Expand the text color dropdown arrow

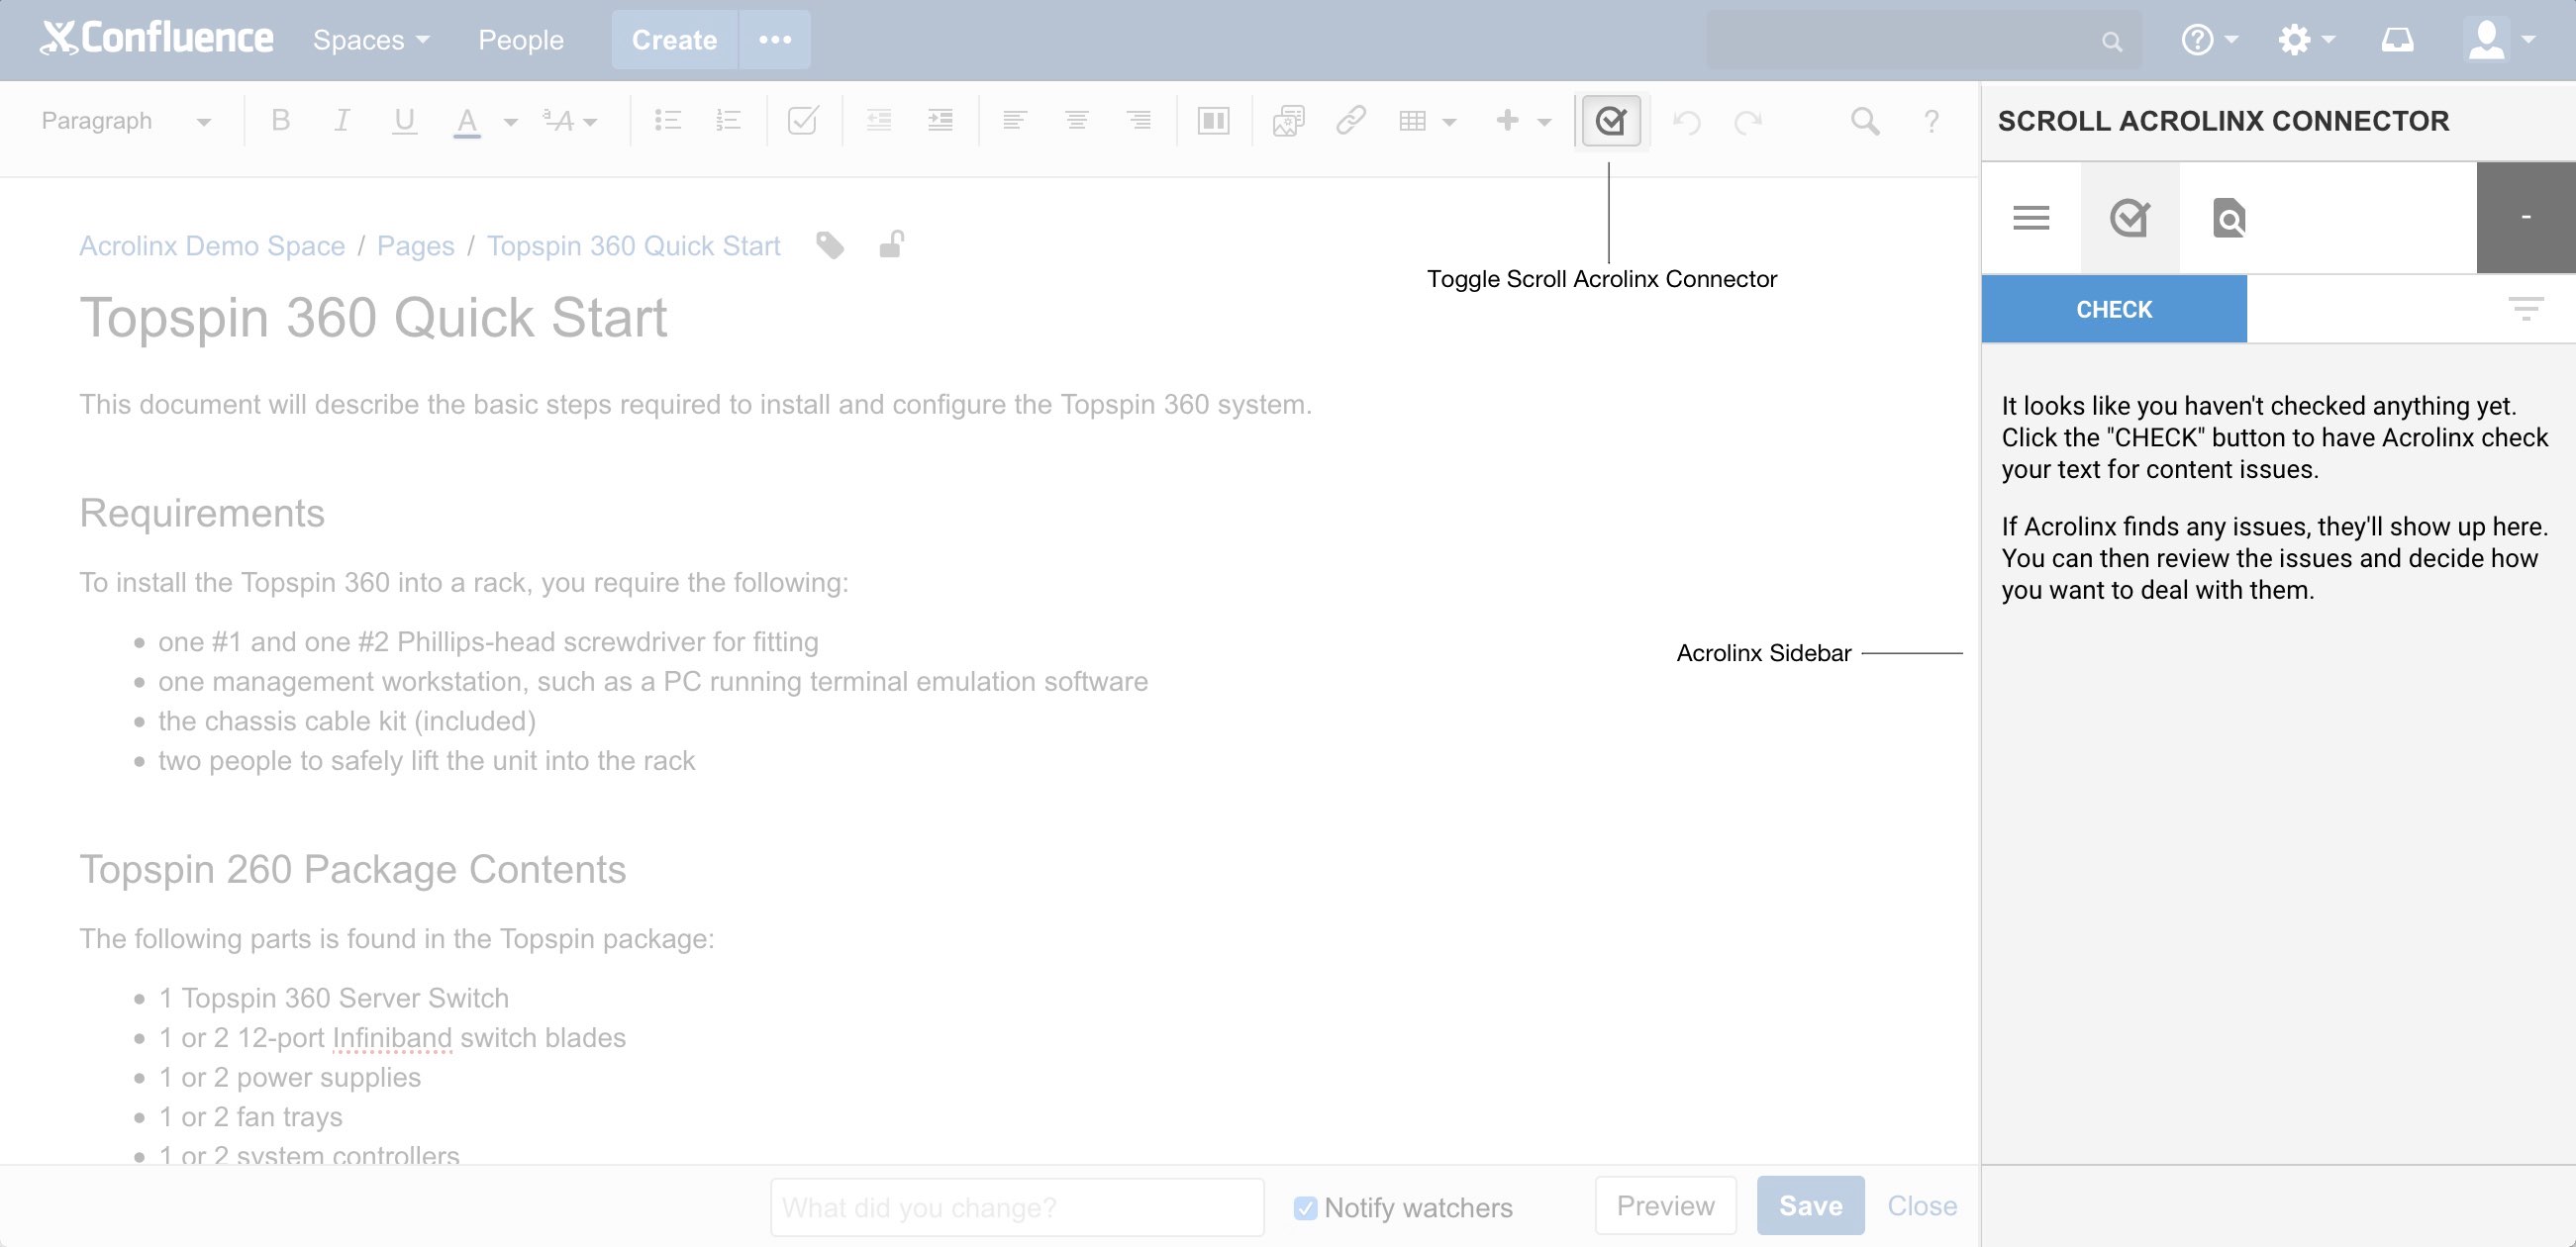click(x=511, y=122)
